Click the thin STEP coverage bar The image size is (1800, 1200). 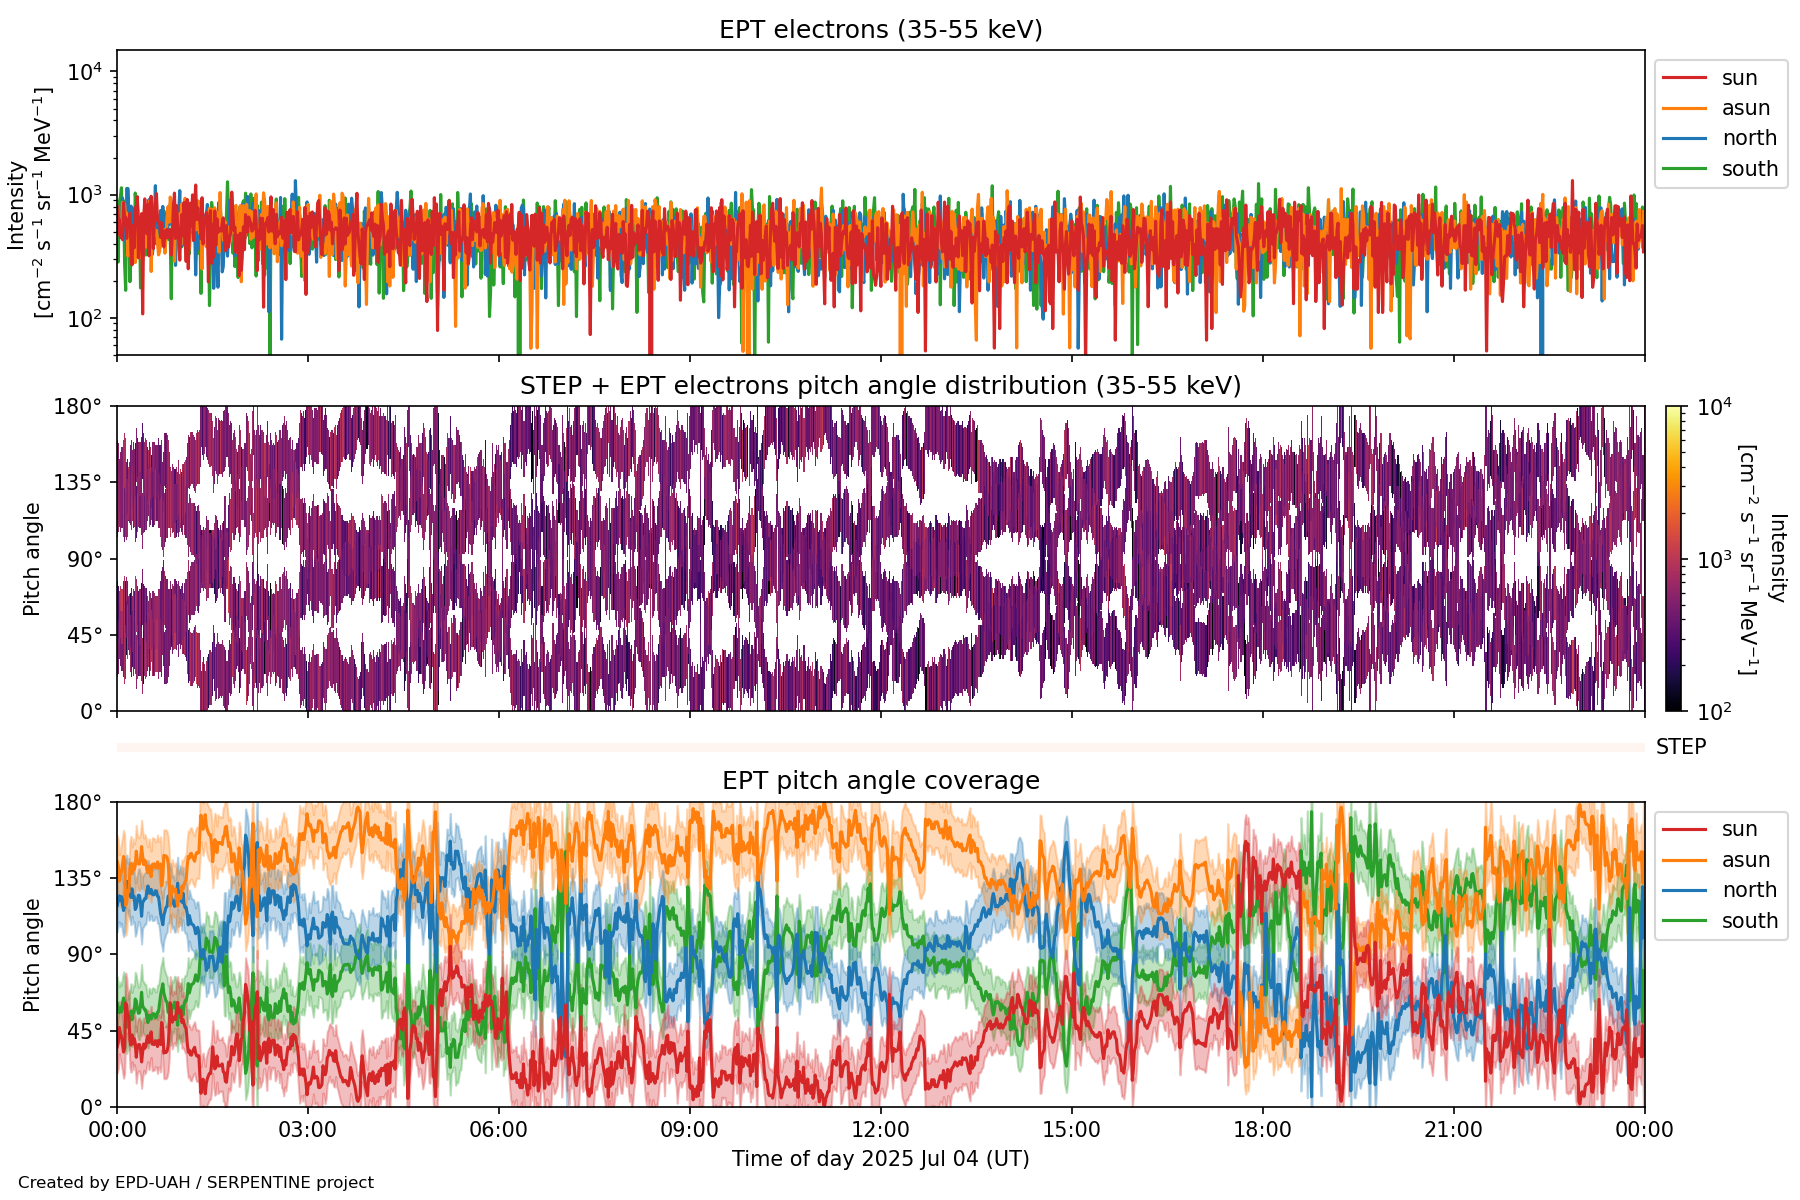[880, 747]
